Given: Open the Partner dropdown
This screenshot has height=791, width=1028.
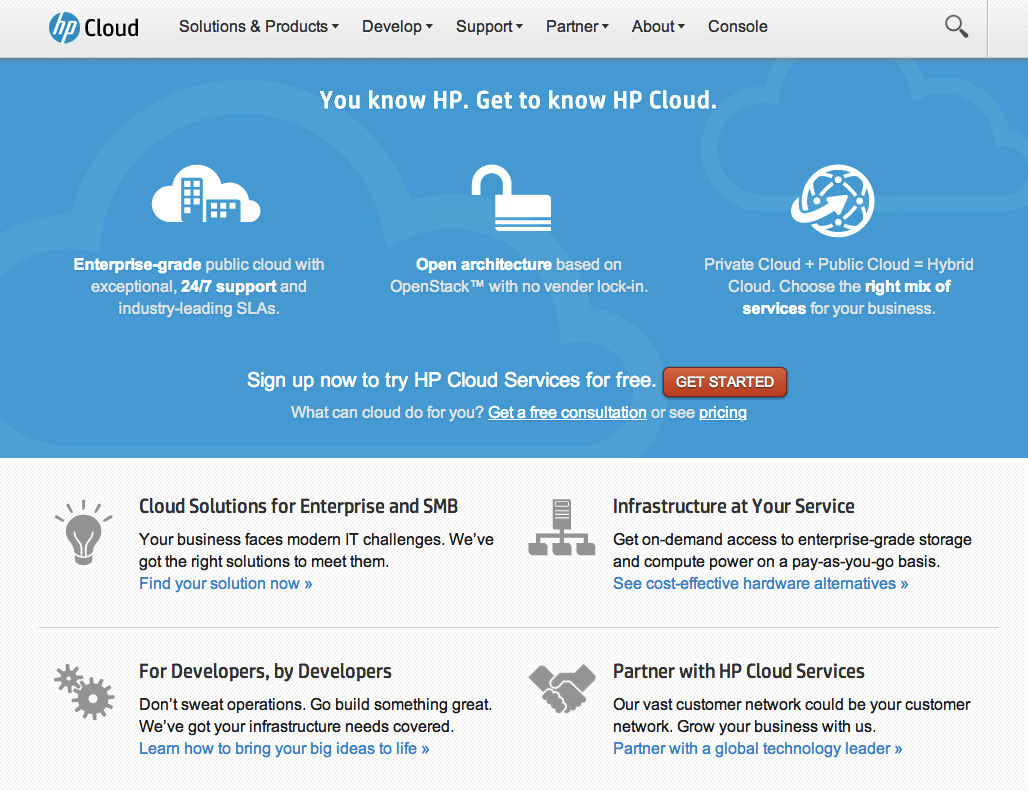Looking at the screenshot, I should pos(578,26).
